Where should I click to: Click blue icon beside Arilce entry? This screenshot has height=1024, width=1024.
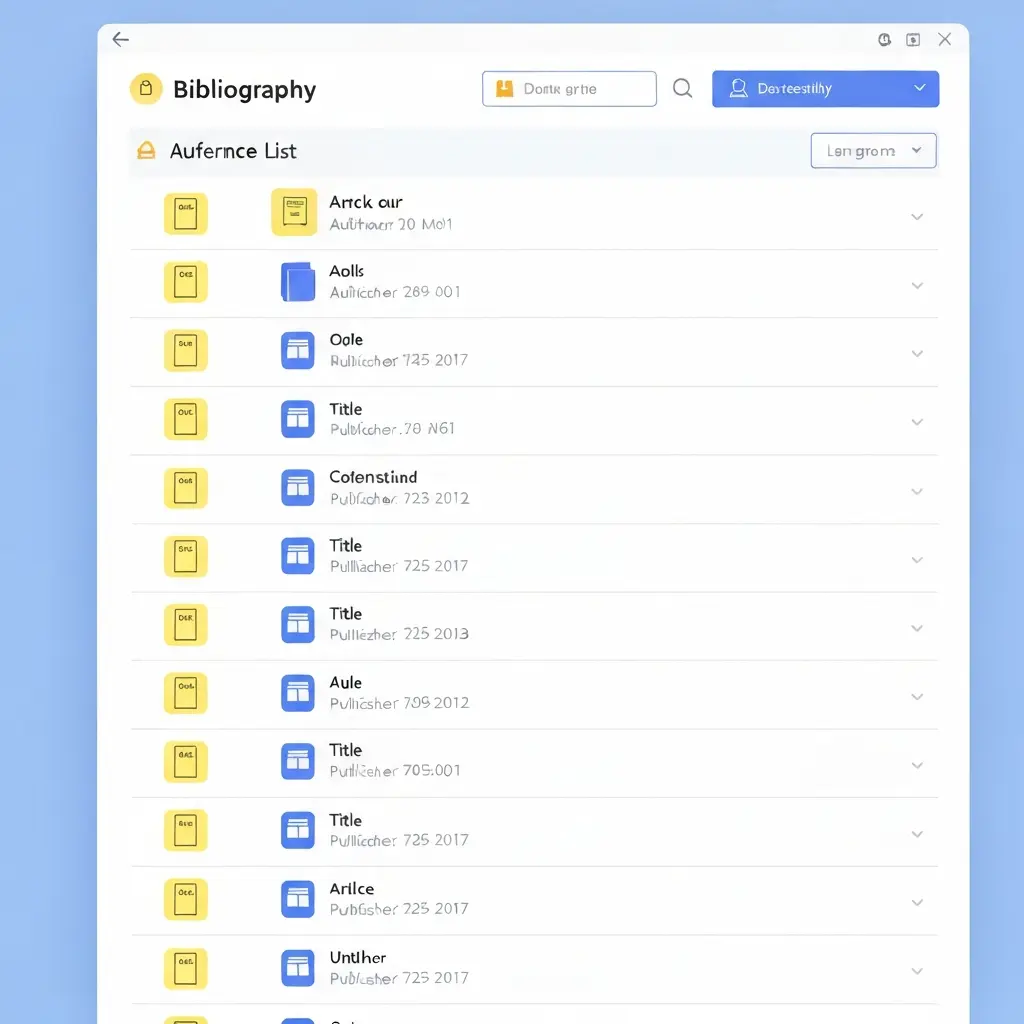pyautogui.click(x=297, y=899)
